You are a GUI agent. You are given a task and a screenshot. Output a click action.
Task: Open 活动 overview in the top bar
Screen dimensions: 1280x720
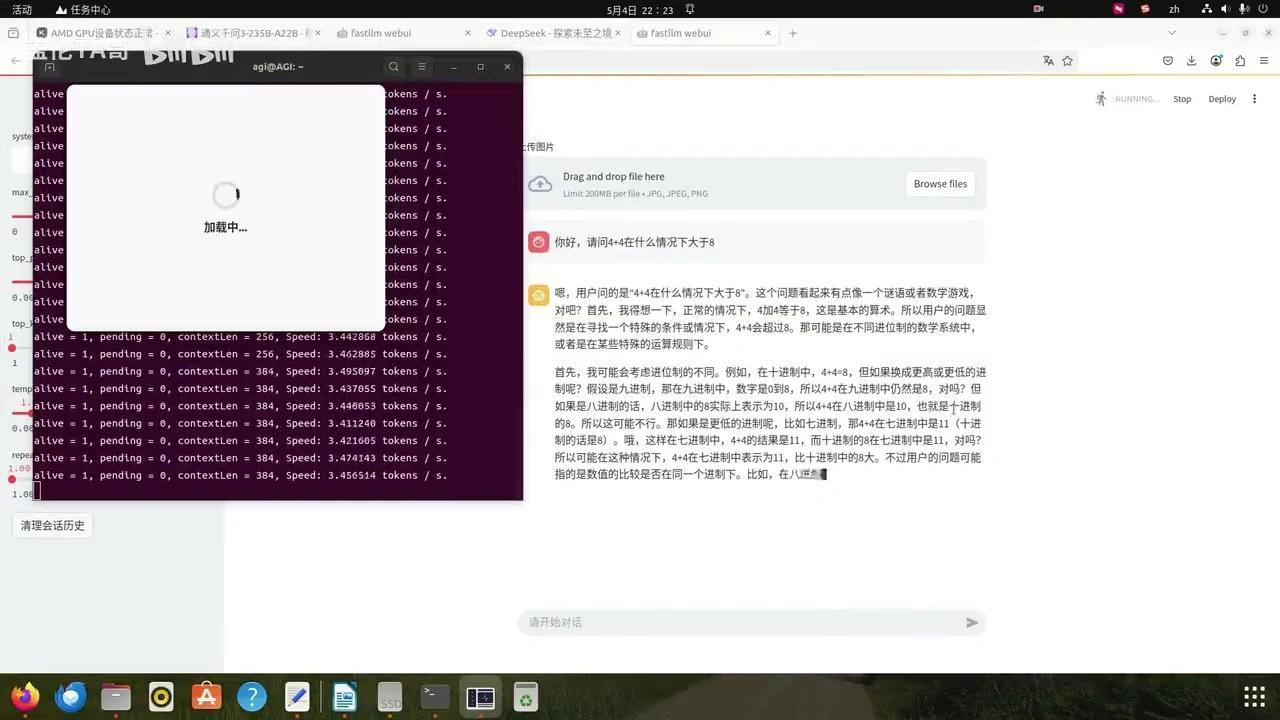tap(20, 9)
